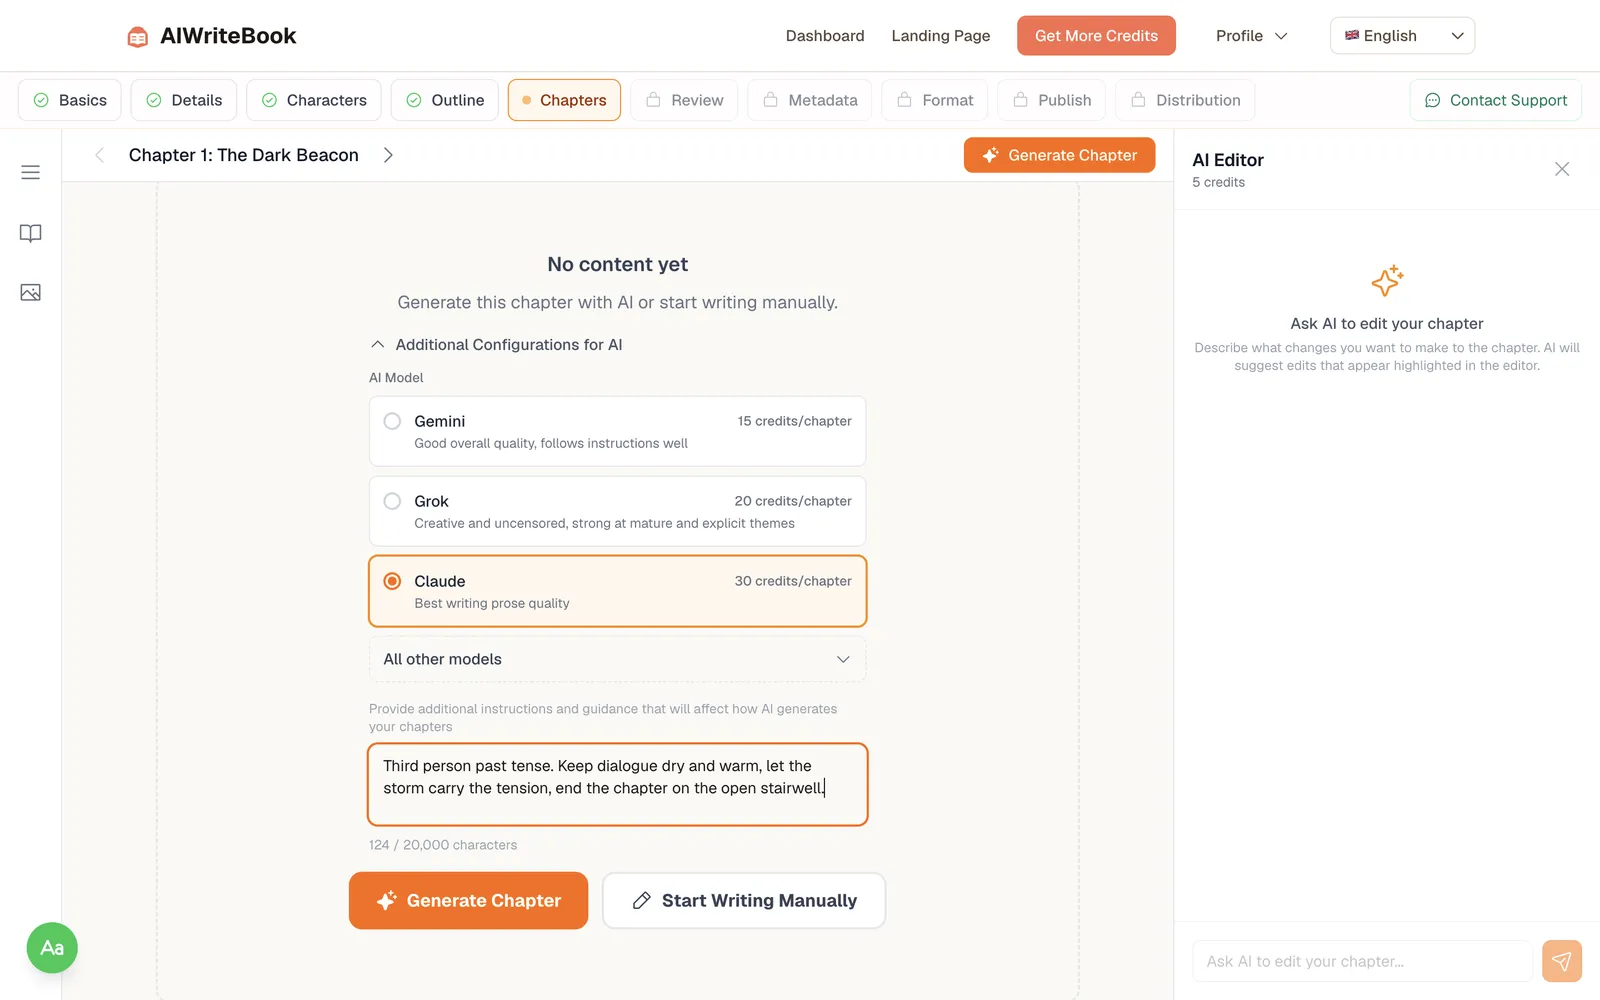The image size is (1600, 1000).
Task: Click the send message icon in AI Editor
Action: coord(1562,961)
